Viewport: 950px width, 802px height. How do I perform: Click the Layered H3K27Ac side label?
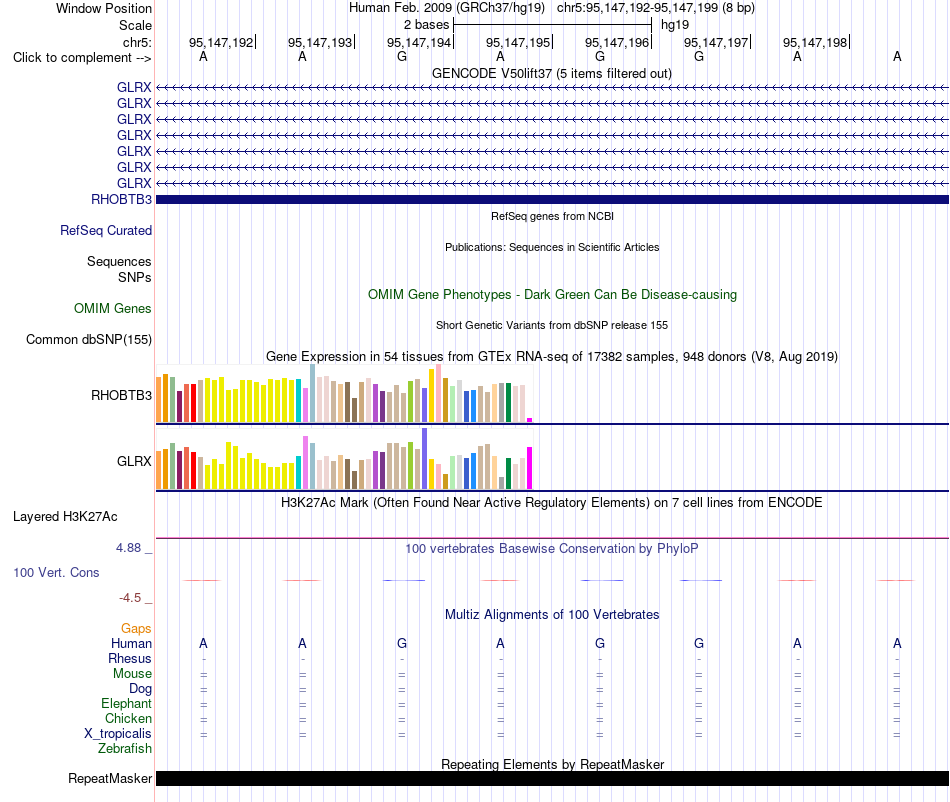pos(65,517)
